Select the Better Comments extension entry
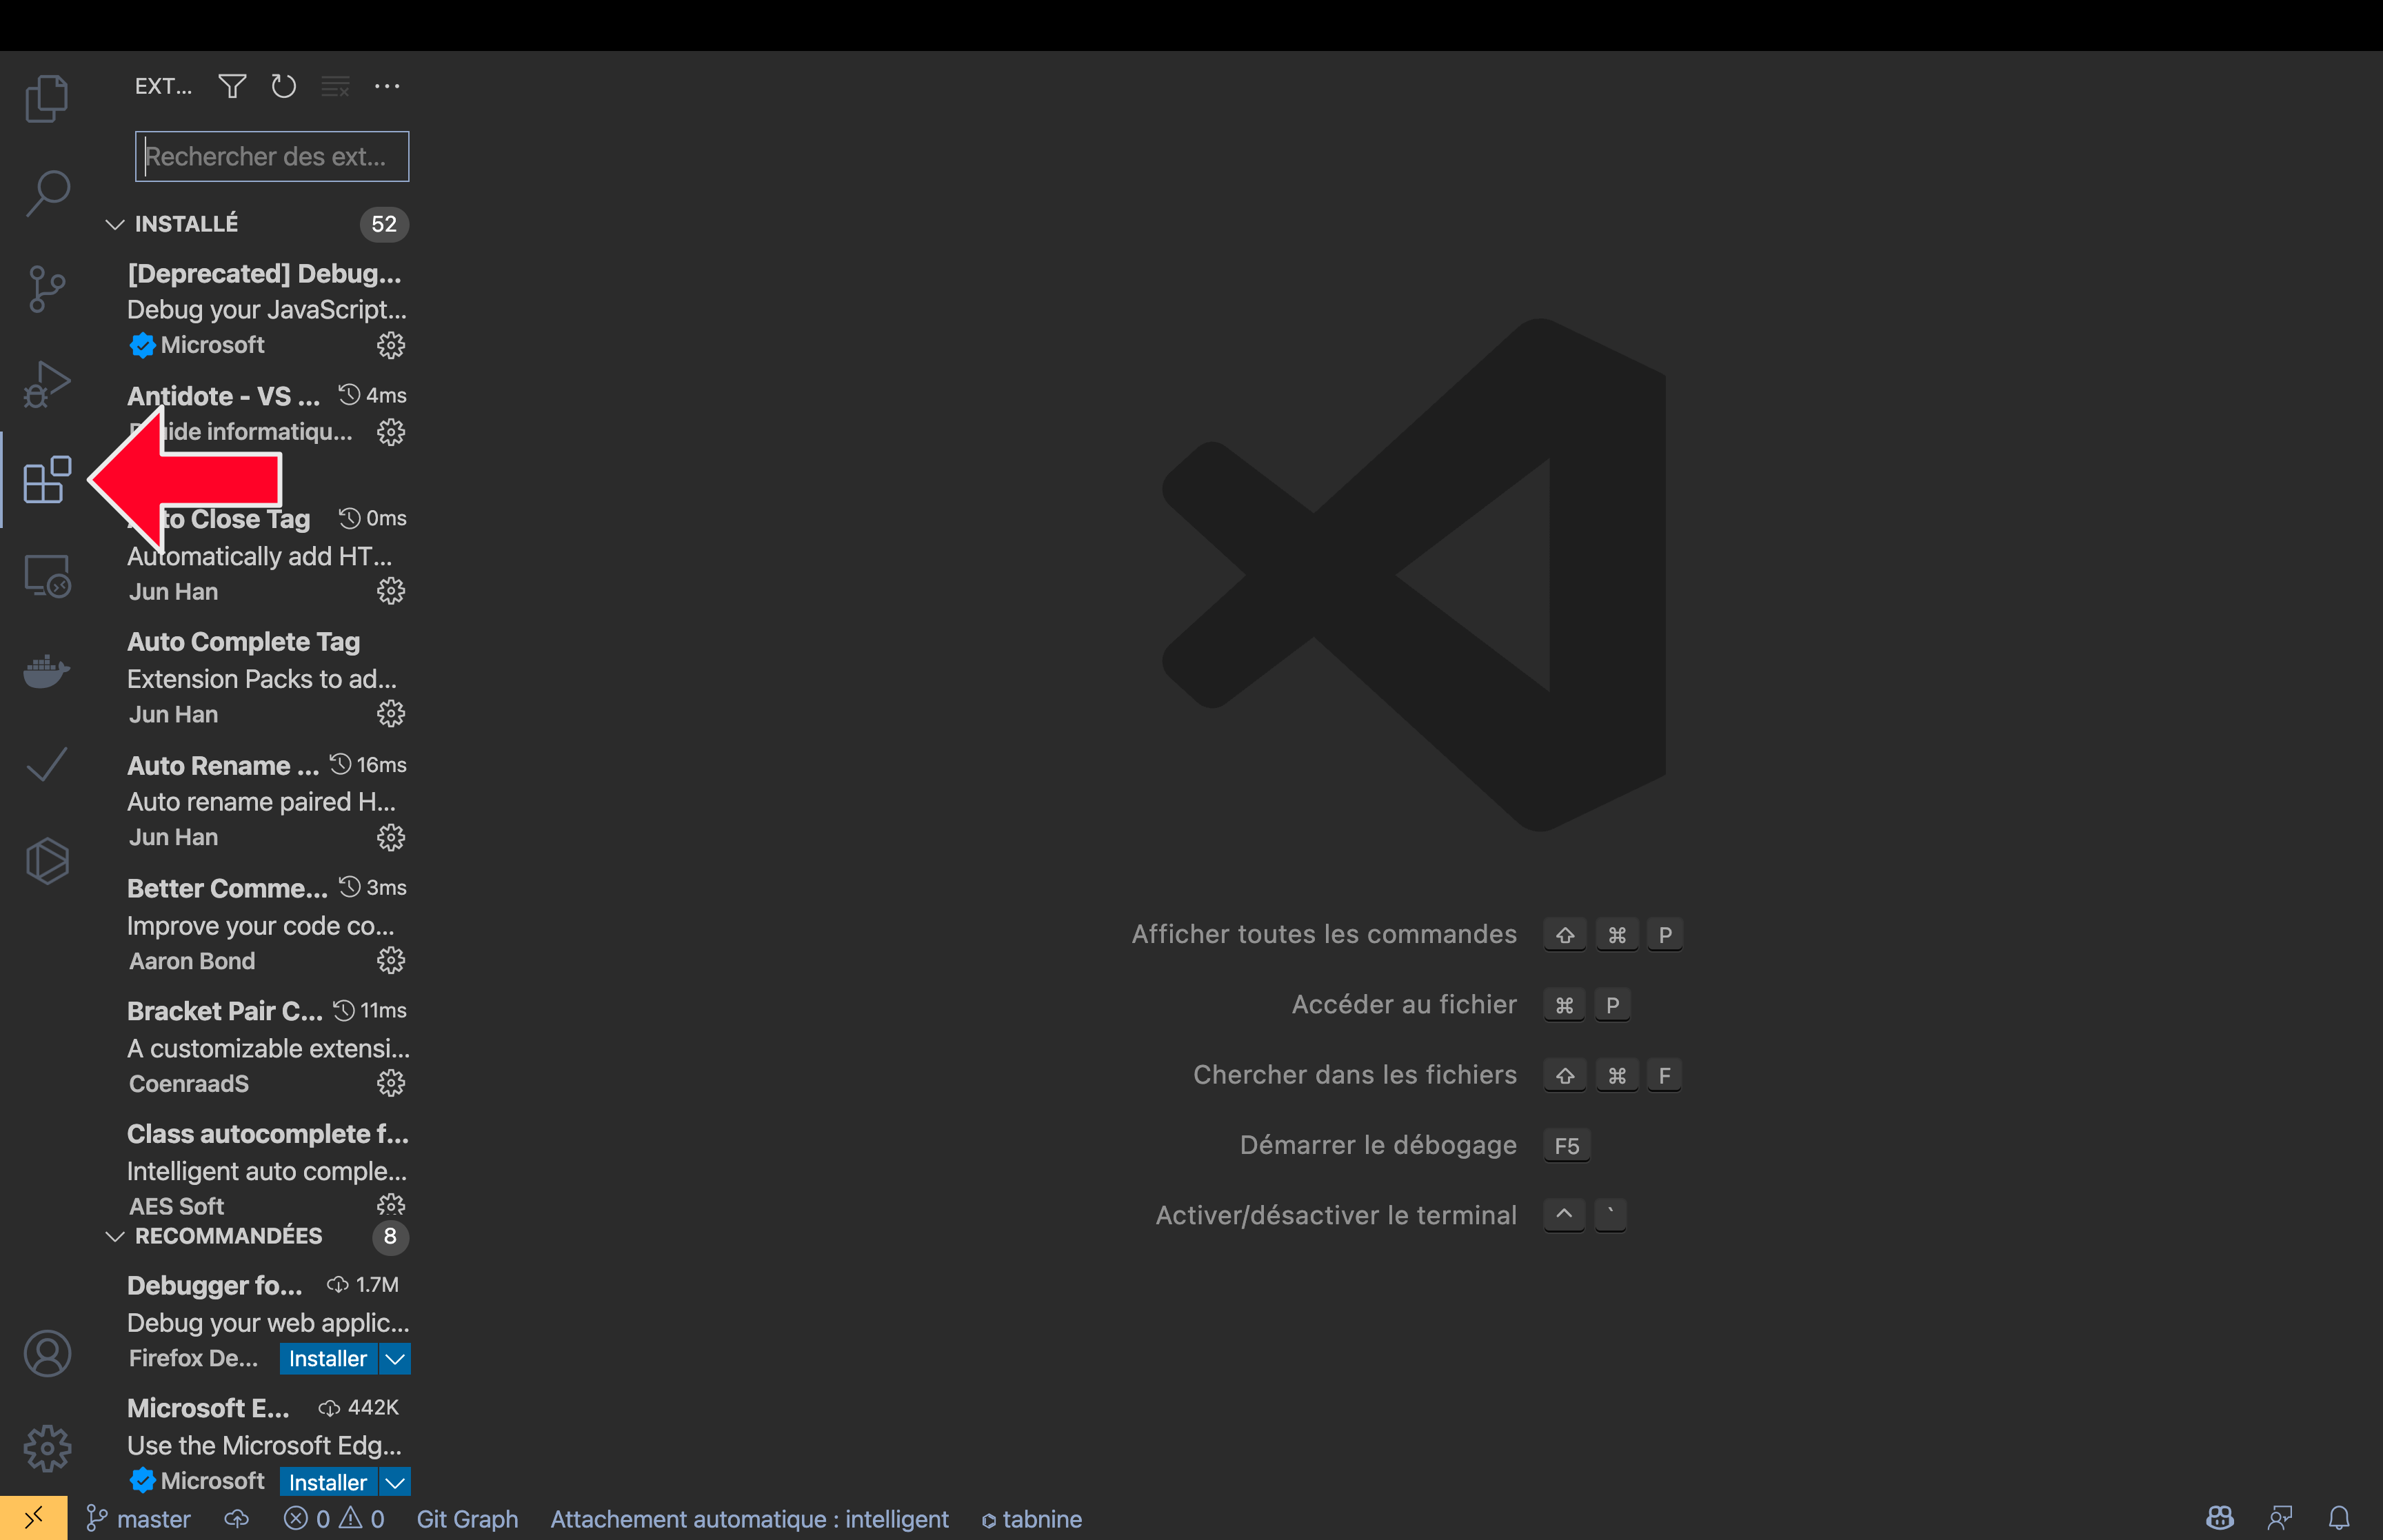 [x=258, y=925]
